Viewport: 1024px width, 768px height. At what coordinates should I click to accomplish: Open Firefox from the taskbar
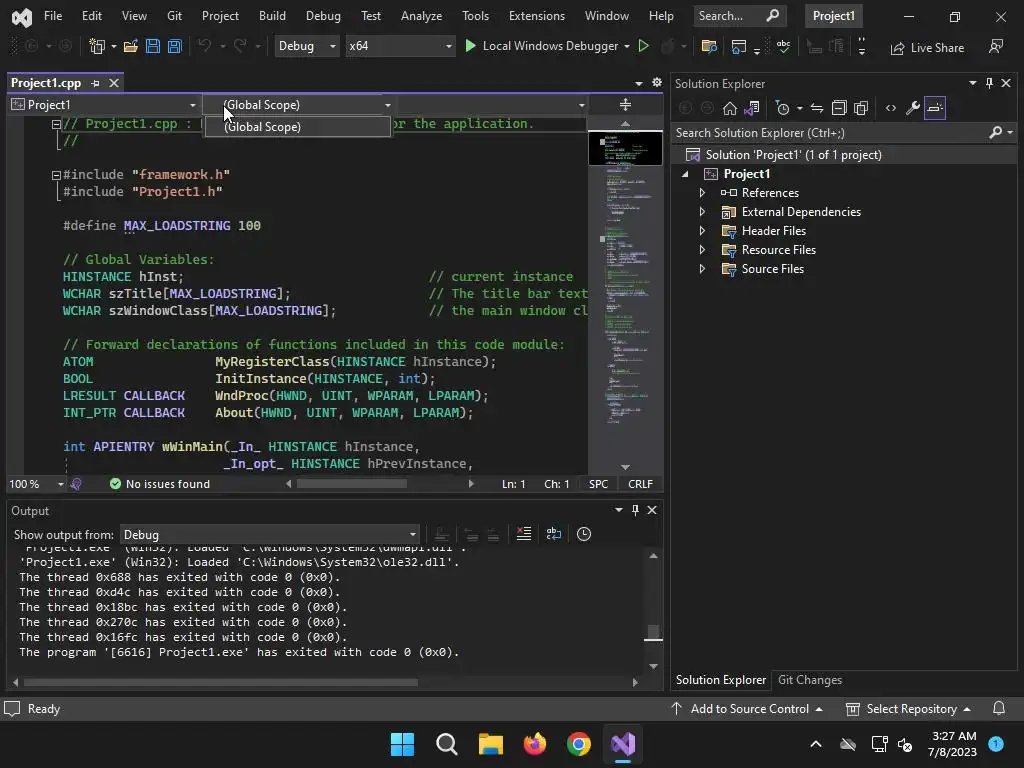pos(535,744)
